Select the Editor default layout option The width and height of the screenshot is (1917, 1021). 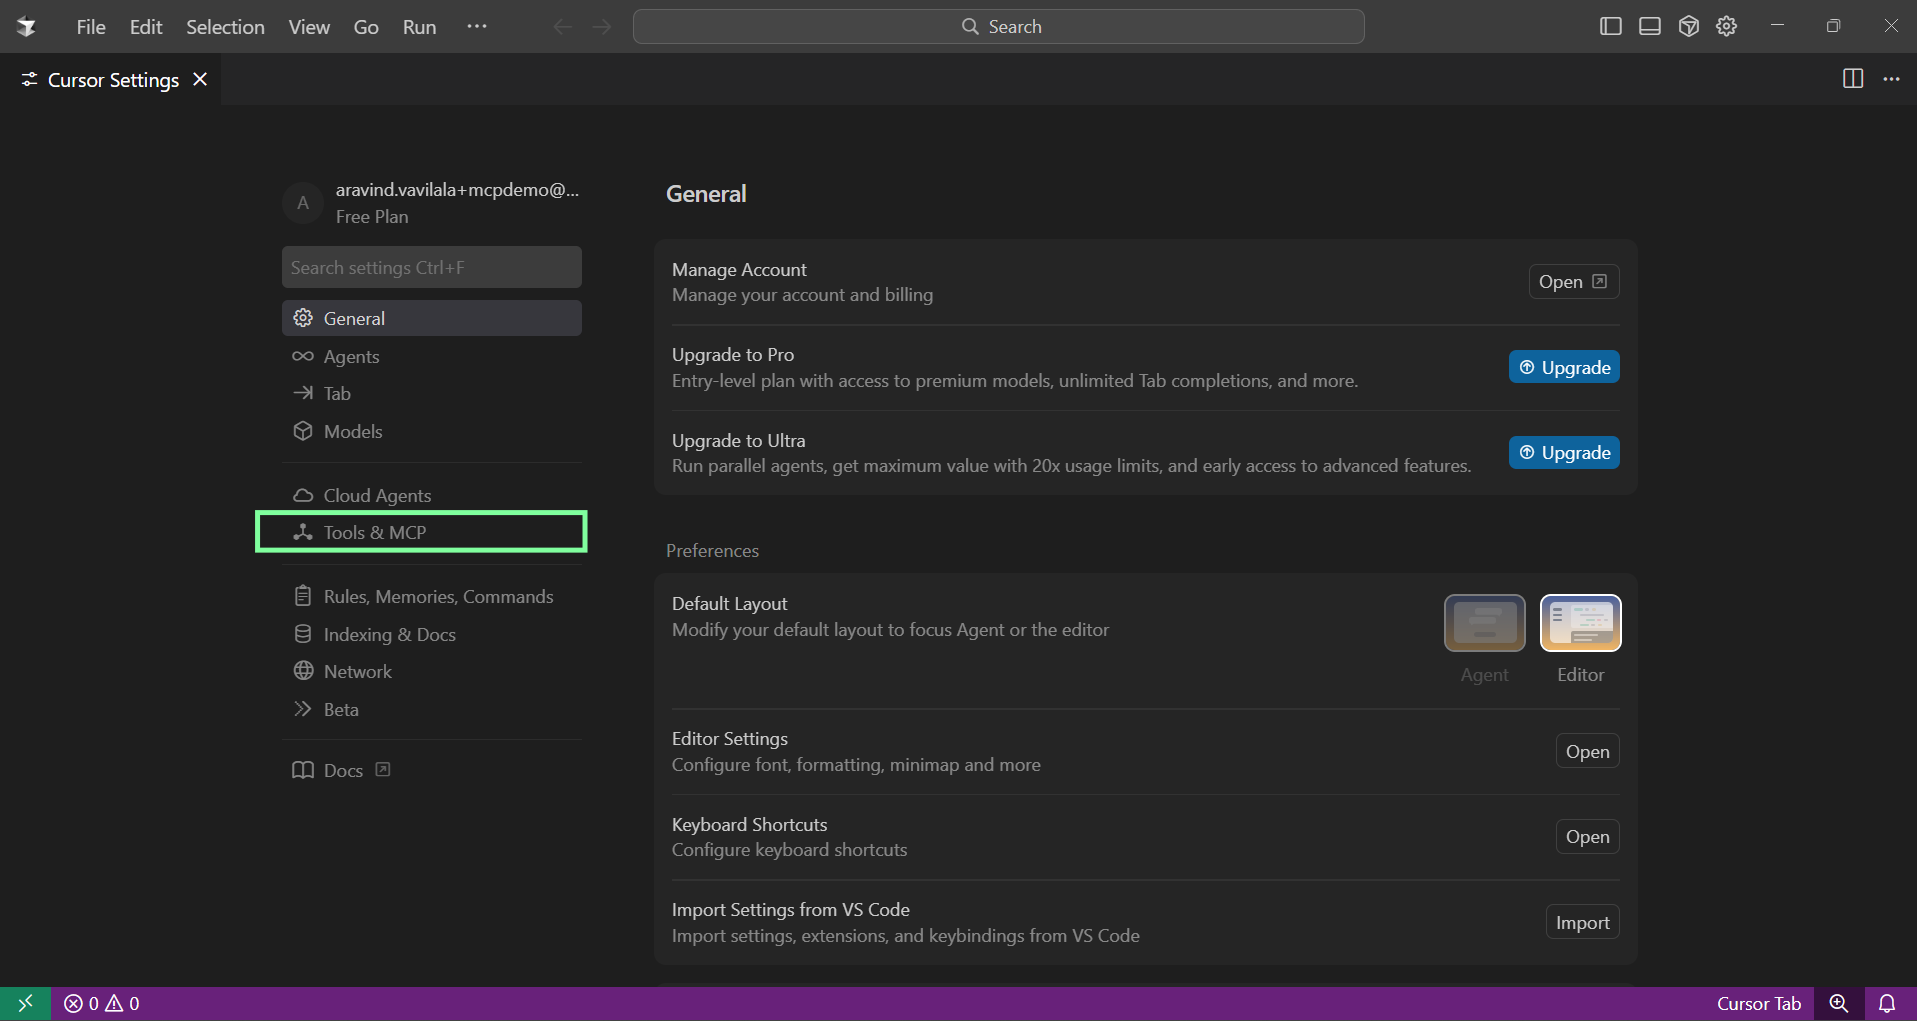click(x=1580, y=623)
